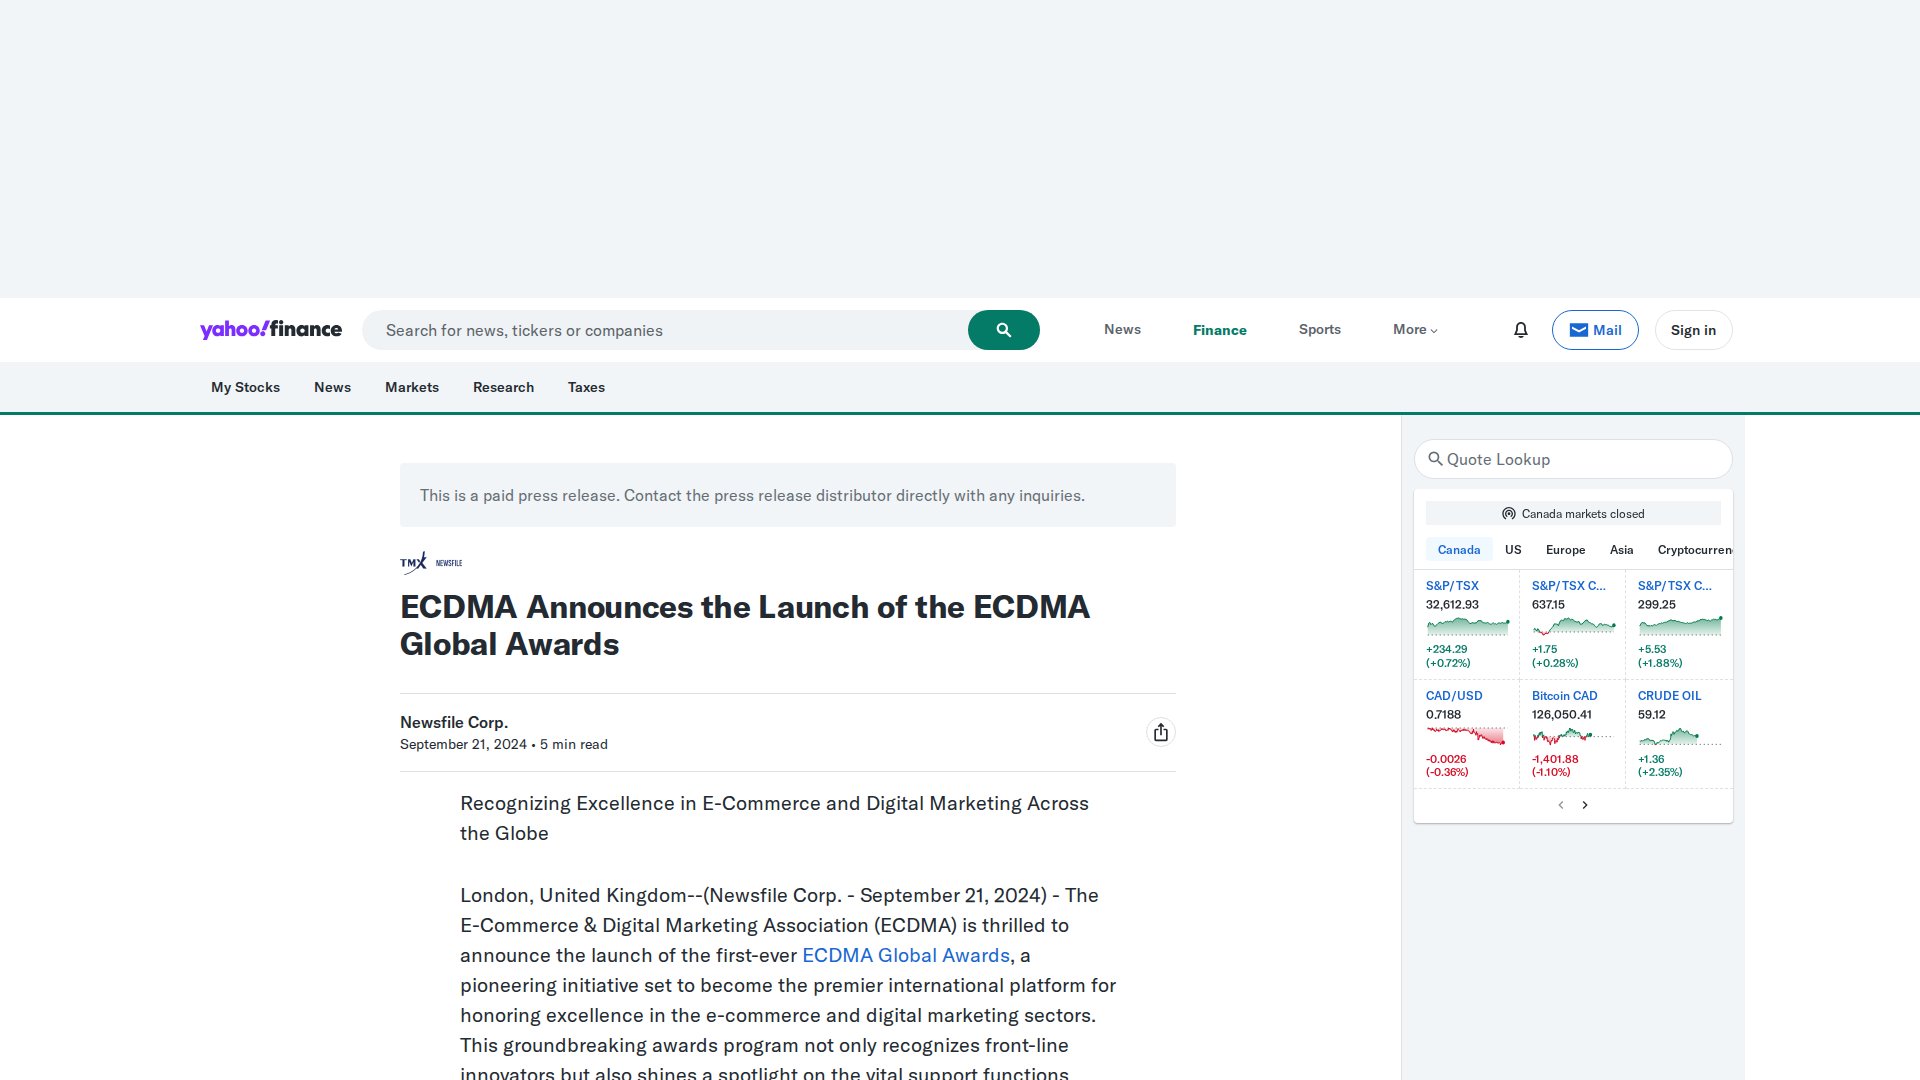Click the right chevron in the market widget

click(x=1585, y=804)
